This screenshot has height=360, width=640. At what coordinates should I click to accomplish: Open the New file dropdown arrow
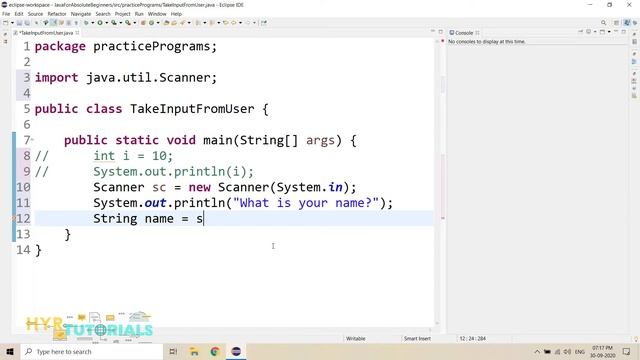pyautogui.click(x=12, y=23)
